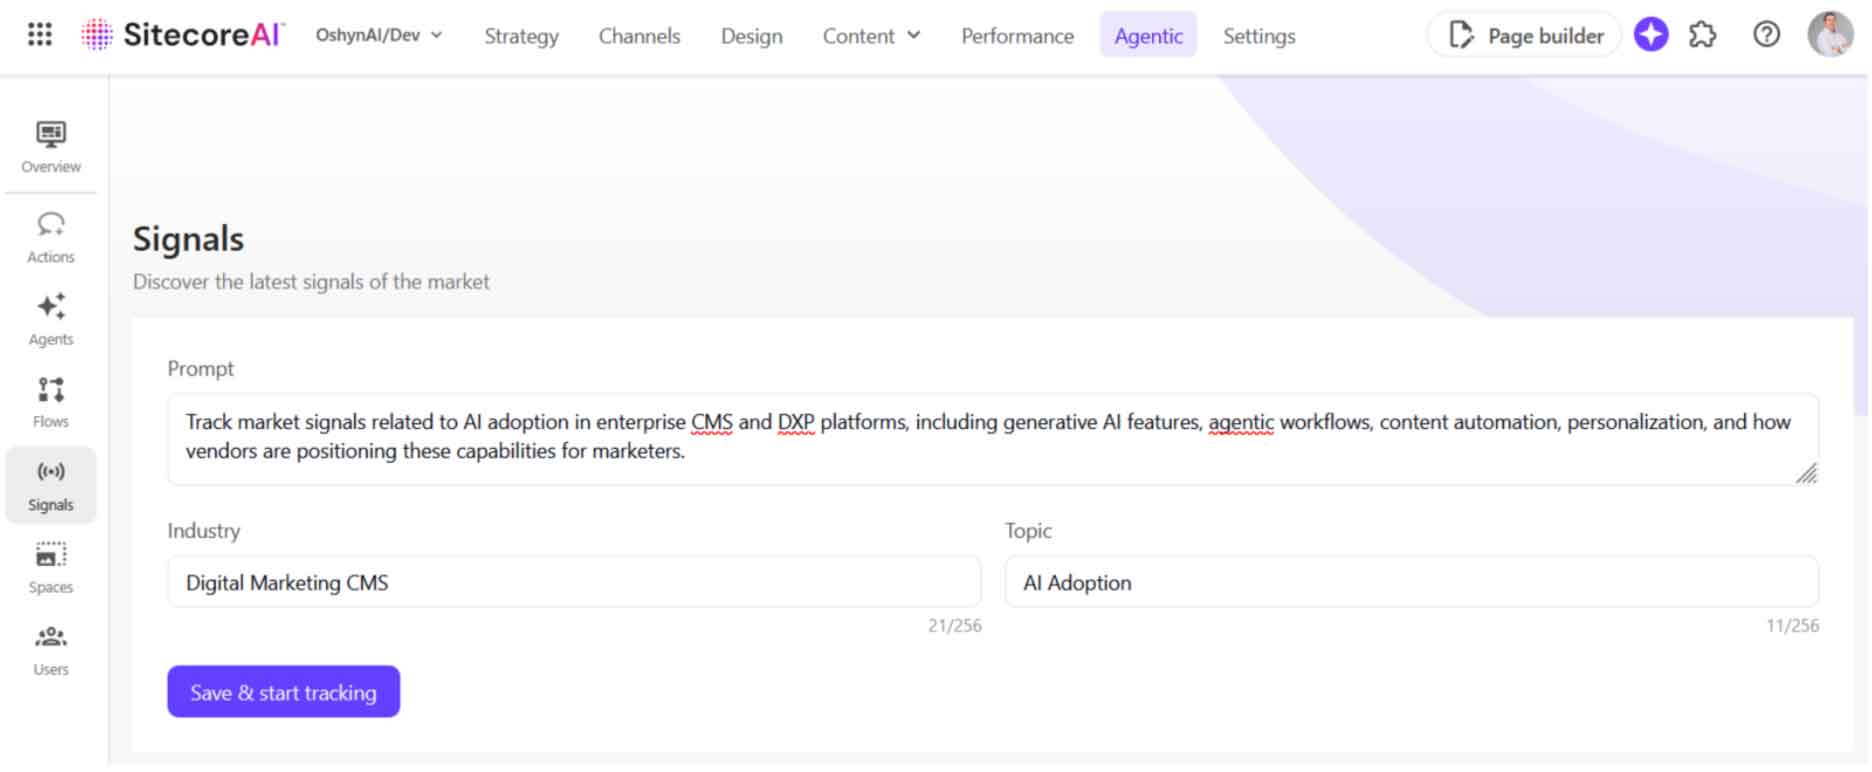Viewport: 1872px width, 772px height.
Task: Go to Actions in the sidebar
Action: click(x=51, y=238)
